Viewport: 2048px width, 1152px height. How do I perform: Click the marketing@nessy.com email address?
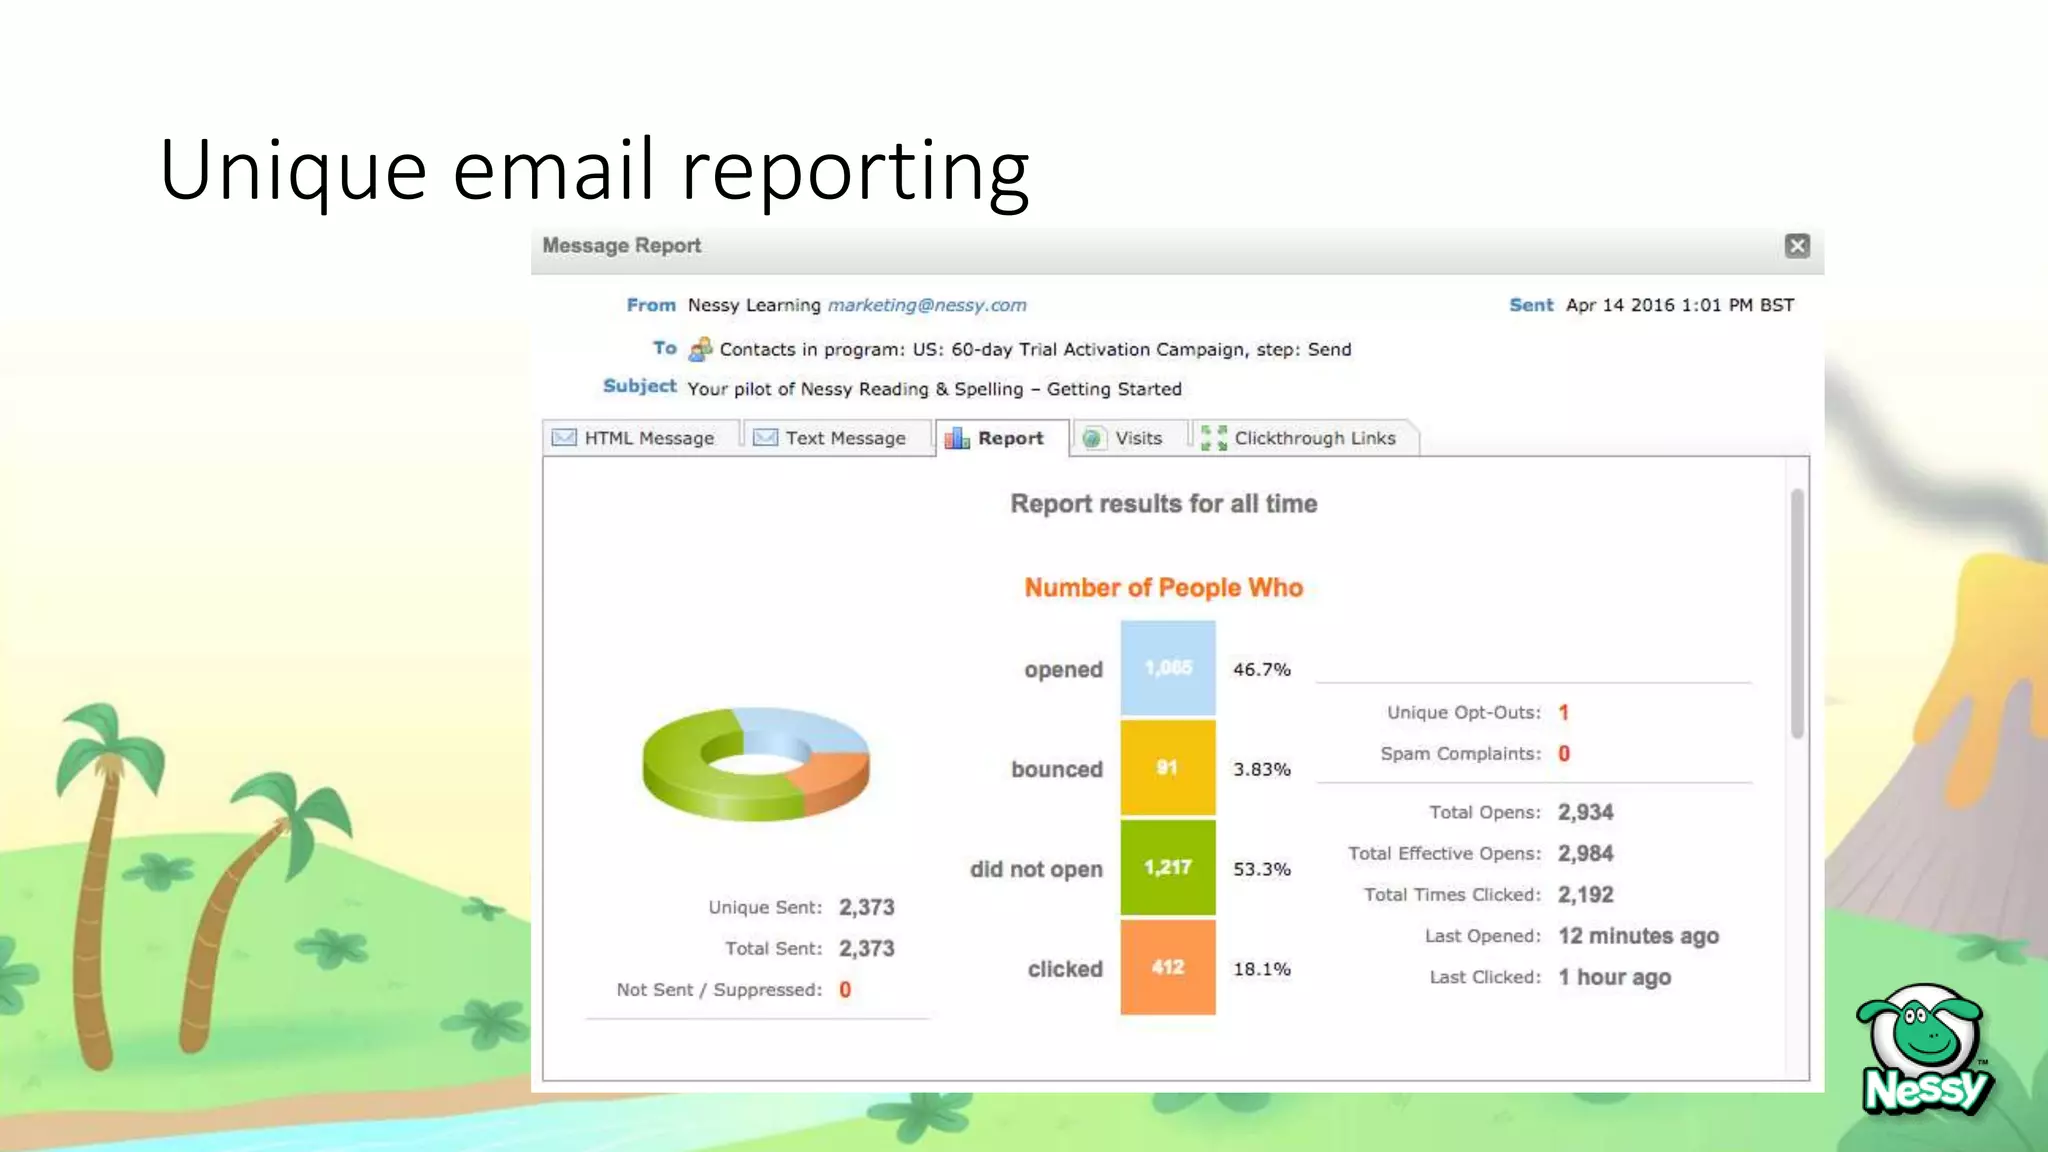click(x=927, y=305)
